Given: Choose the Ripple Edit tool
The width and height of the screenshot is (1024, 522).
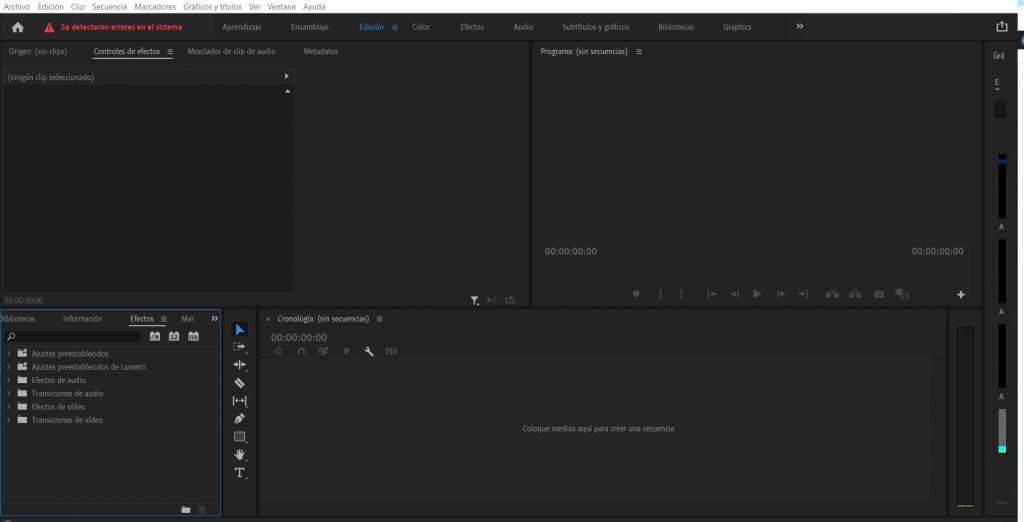Looking at the screenshot, I should pyautogui.click(x=239, y=365).
